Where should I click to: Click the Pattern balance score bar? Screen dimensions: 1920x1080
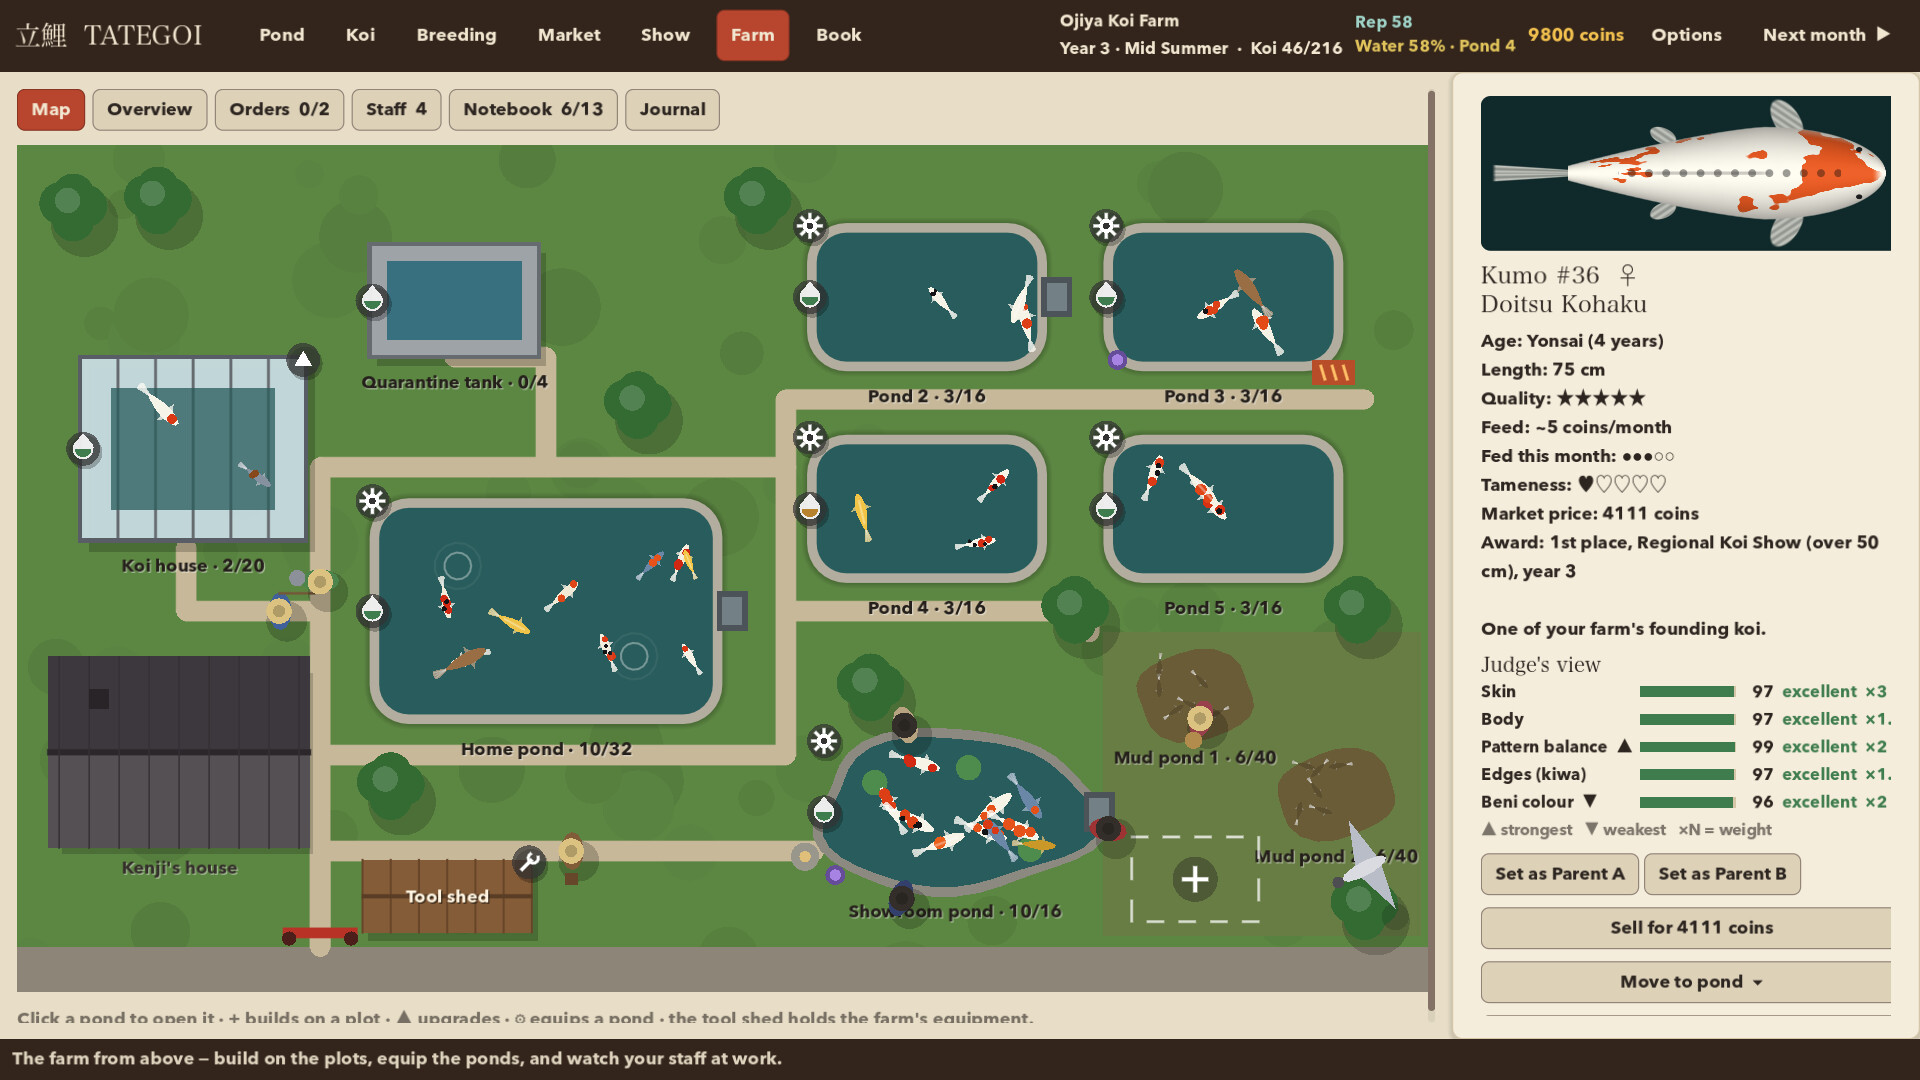point(1687,747)
